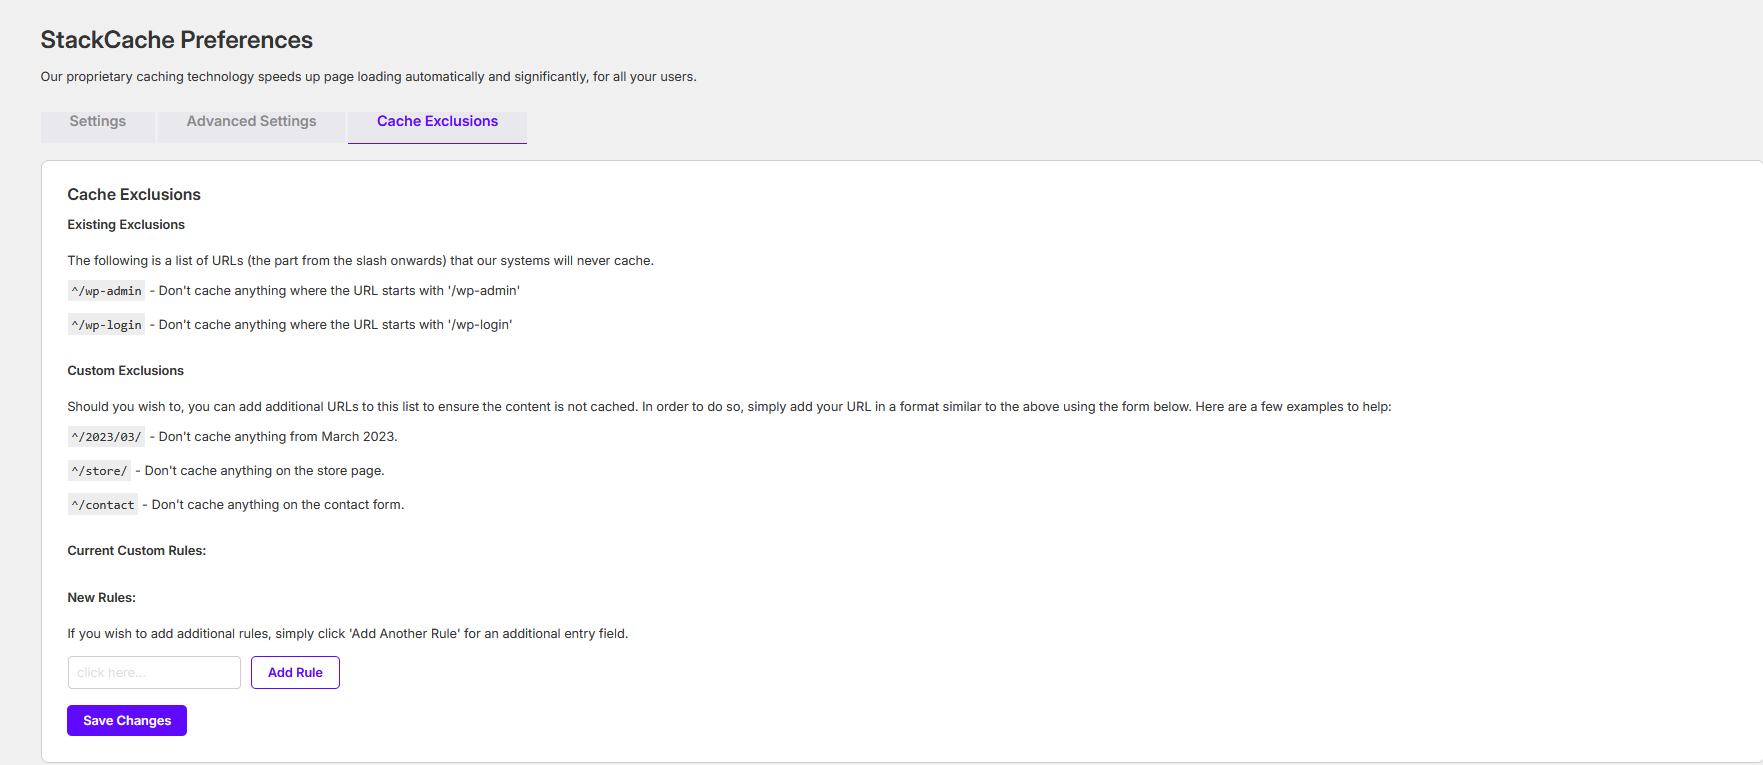
Task: Click the ^/wp-admin code snippet
Action: (107, 291)
